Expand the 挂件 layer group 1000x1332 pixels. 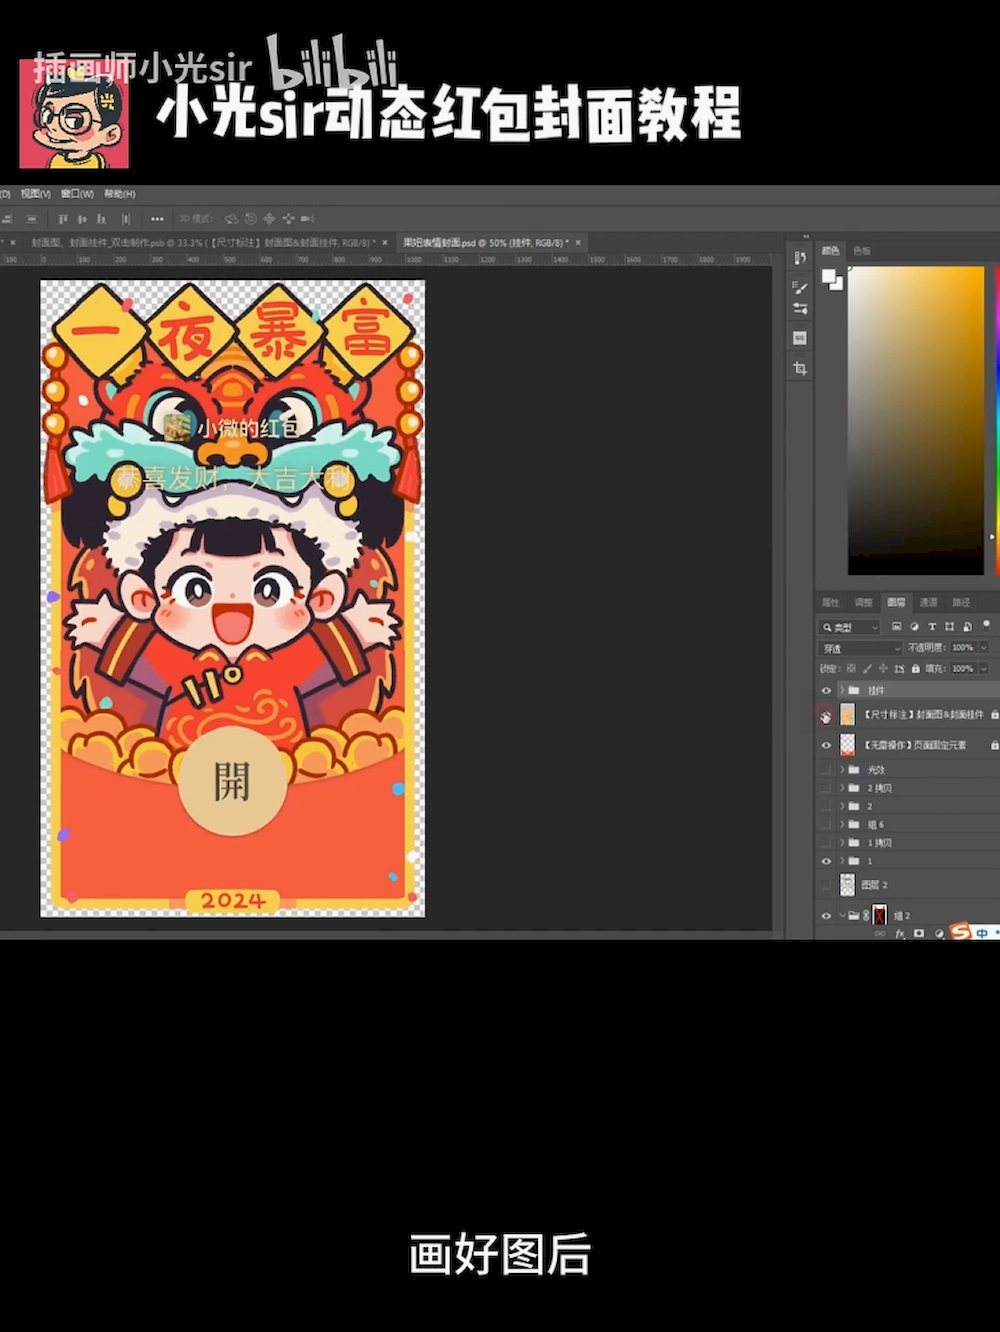pyautogui.click(x=842, y=691)
